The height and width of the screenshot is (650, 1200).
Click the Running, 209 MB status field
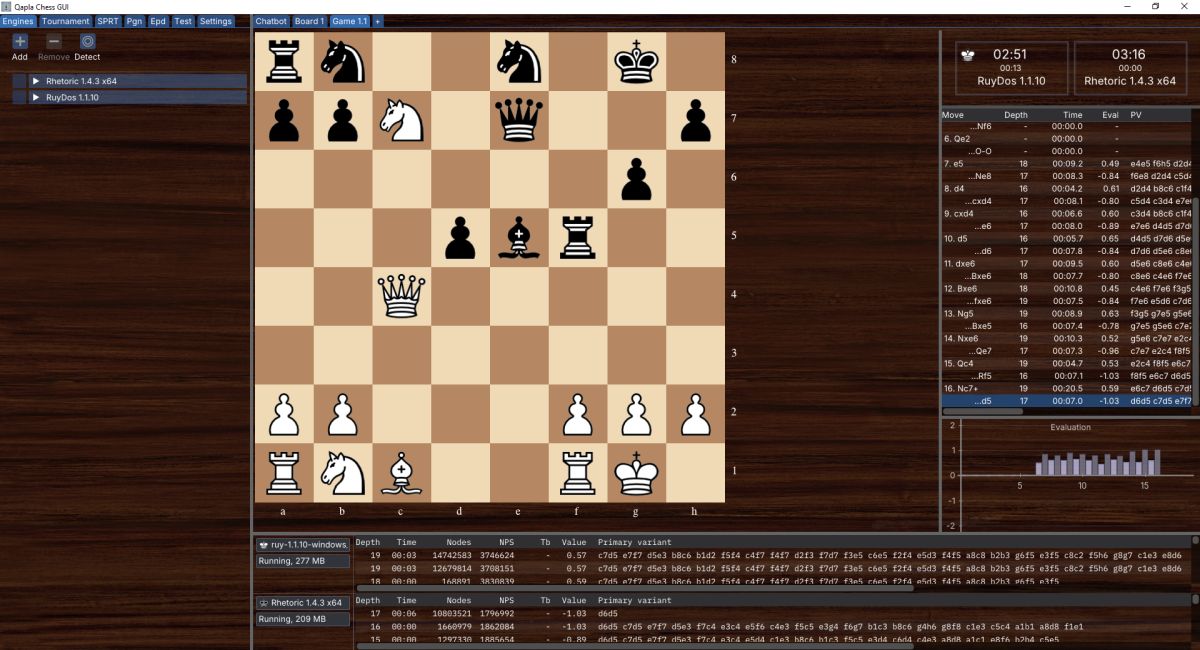(303, 619)
